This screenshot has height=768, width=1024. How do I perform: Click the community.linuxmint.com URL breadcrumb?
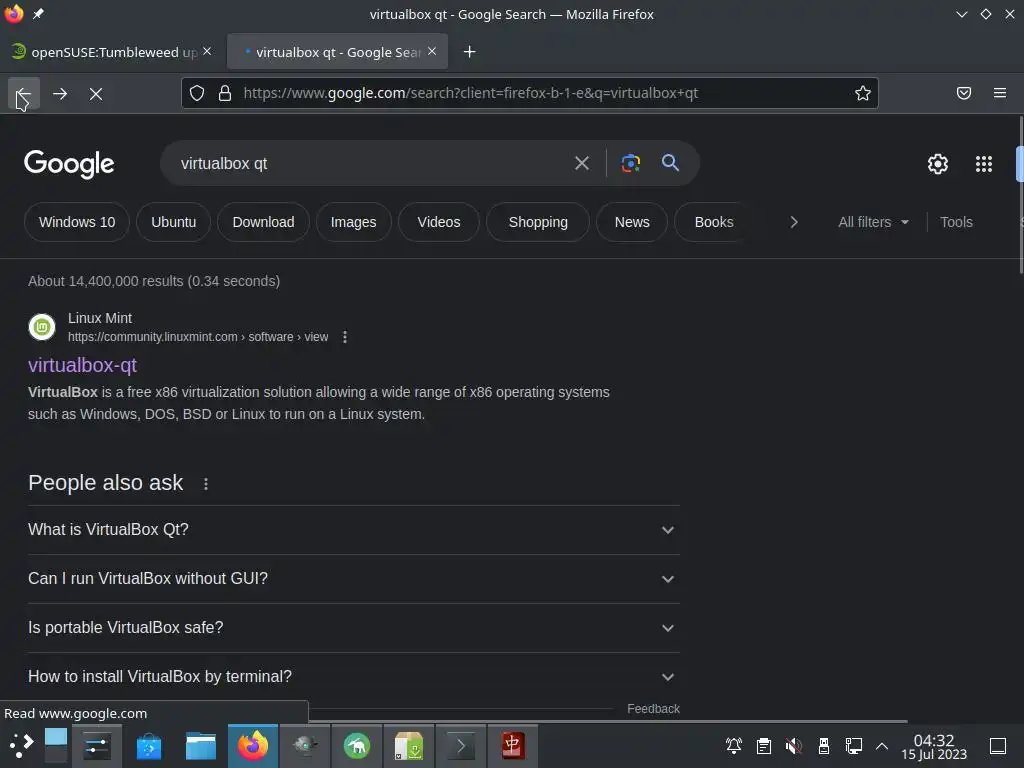(198, 337)
